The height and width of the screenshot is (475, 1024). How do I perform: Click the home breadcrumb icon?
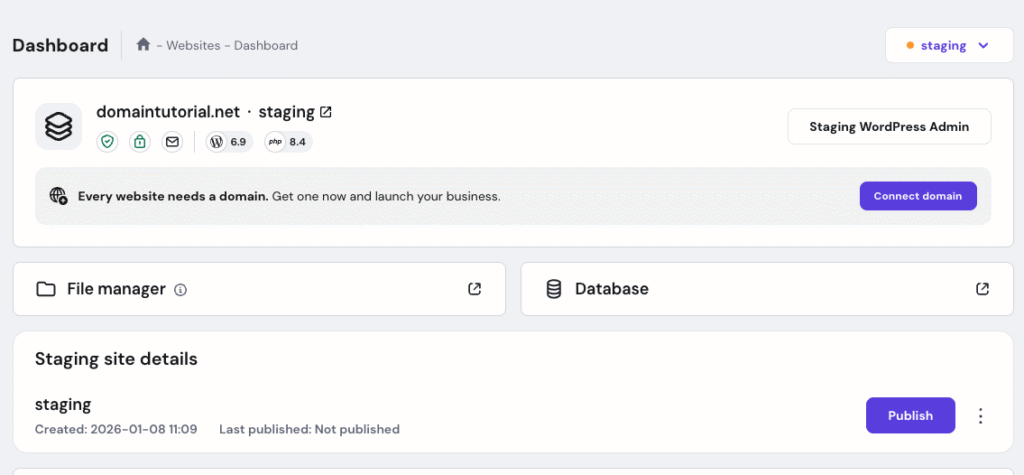(144, 45)
